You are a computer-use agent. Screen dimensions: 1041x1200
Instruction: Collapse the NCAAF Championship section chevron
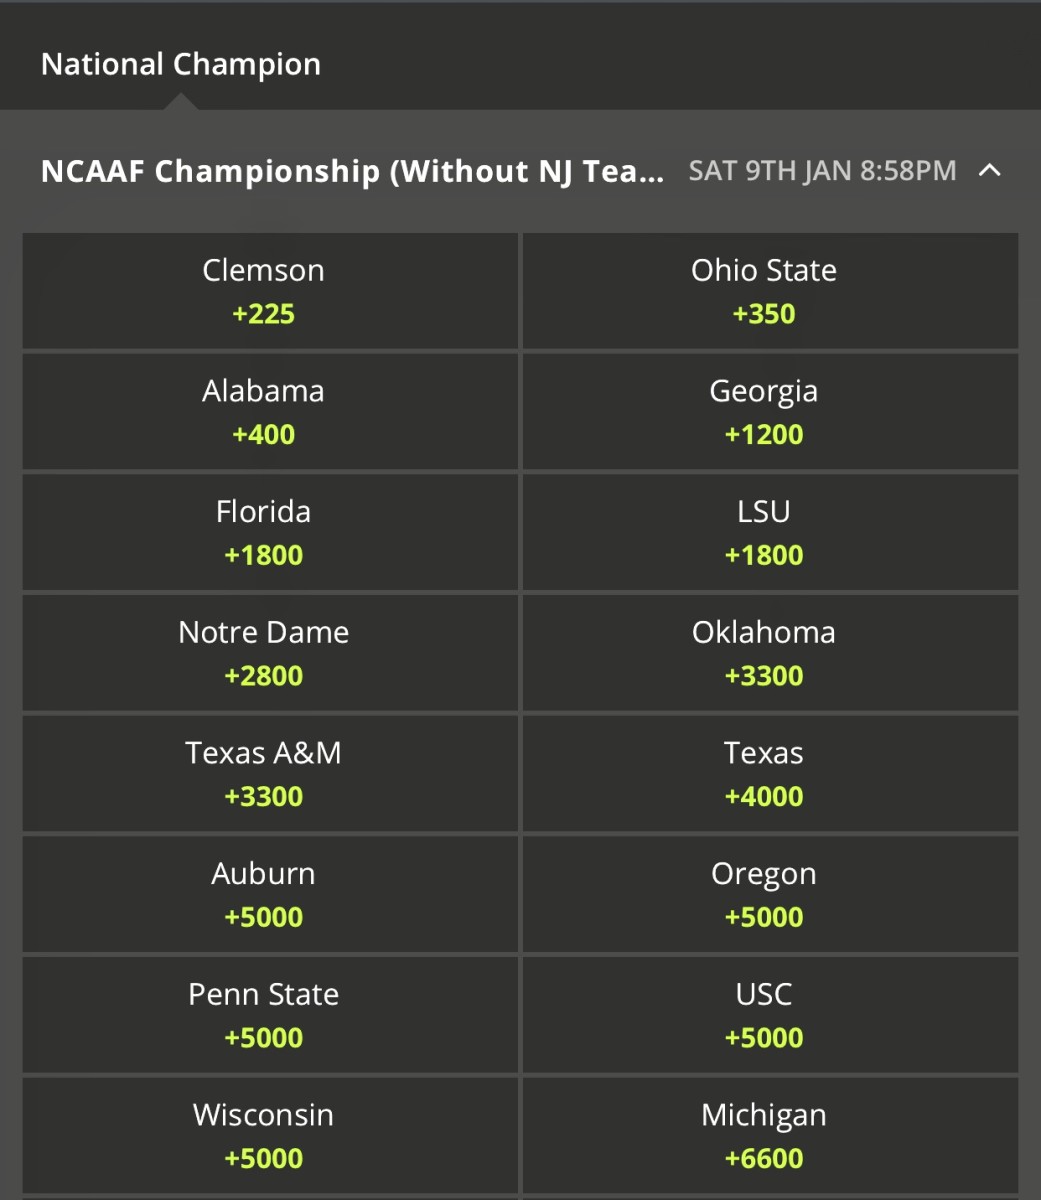pos(989,171)
